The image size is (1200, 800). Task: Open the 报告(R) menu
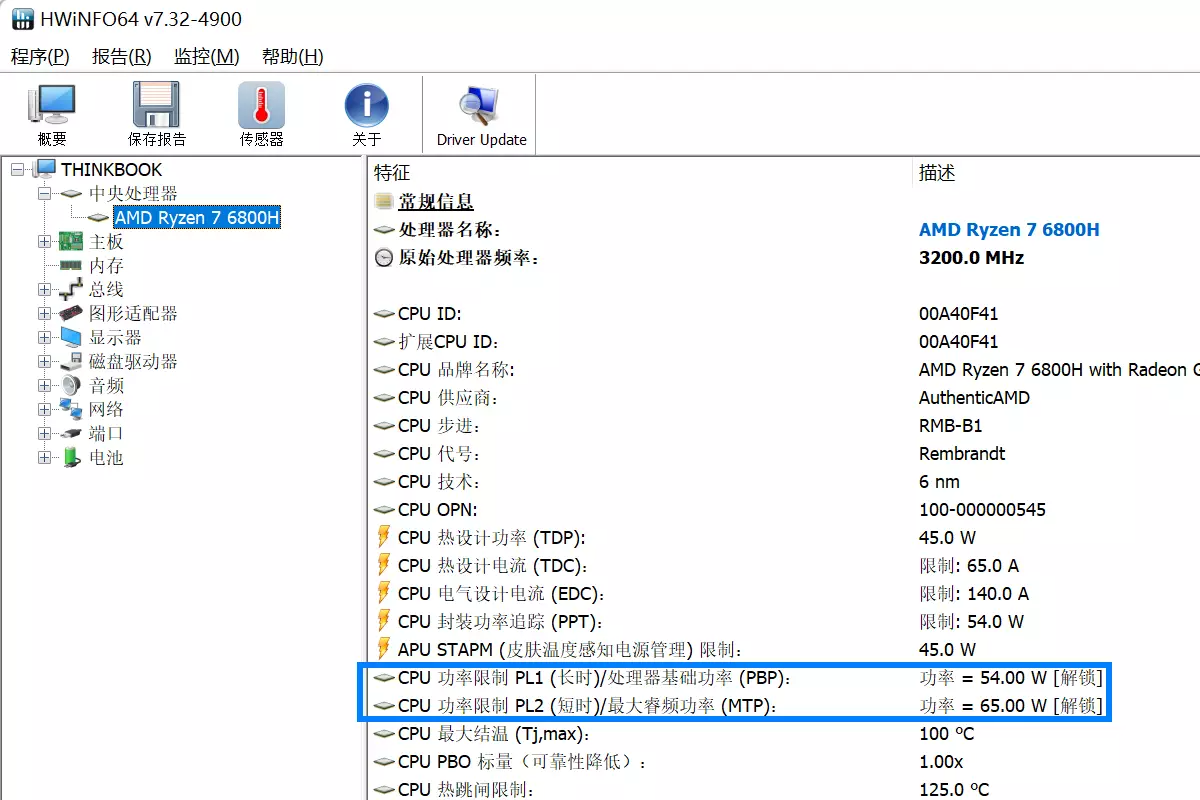(x=122, y=57)
